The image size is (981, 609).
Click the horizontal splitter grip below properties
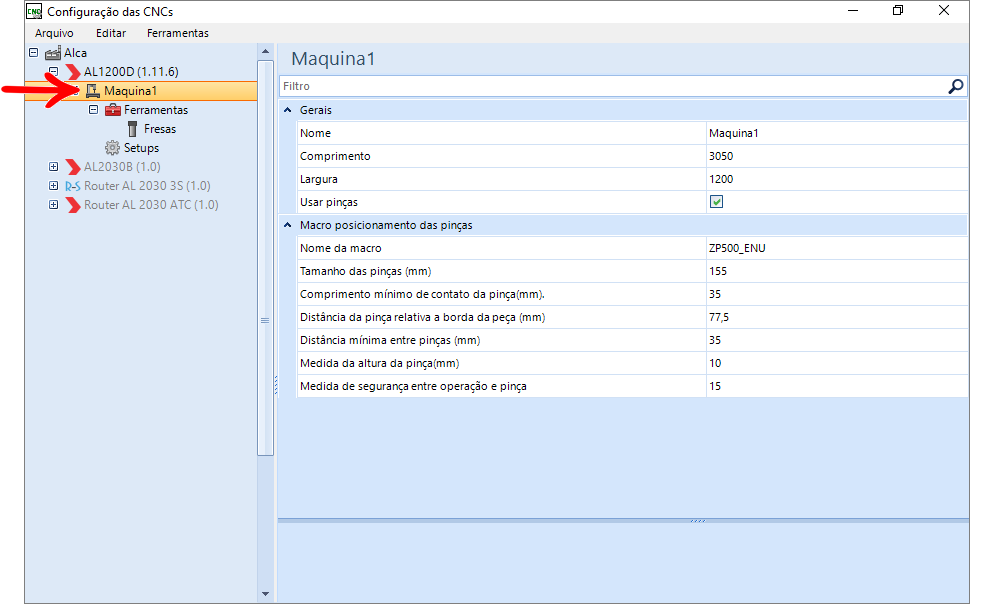click(x=698, y=521)
